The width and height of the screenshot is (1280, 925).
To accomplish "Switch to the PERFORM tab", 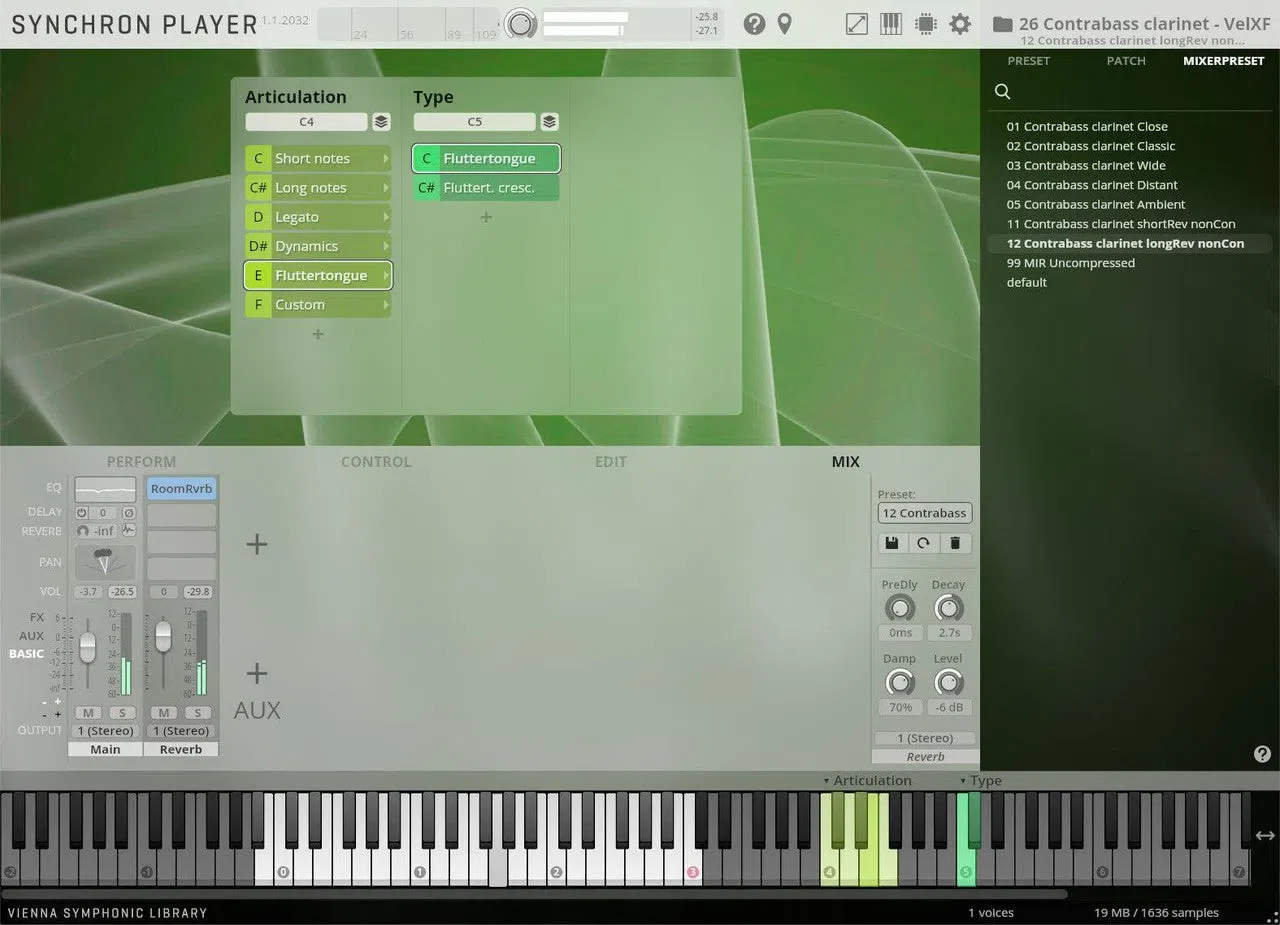I will coord(141,462).
